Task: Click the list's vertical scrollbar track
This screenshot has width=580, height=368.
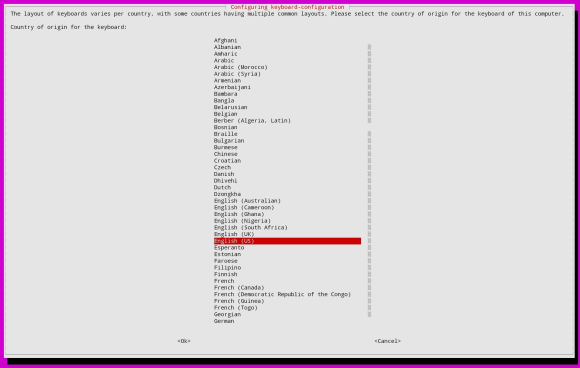Action: pos(369,180)
